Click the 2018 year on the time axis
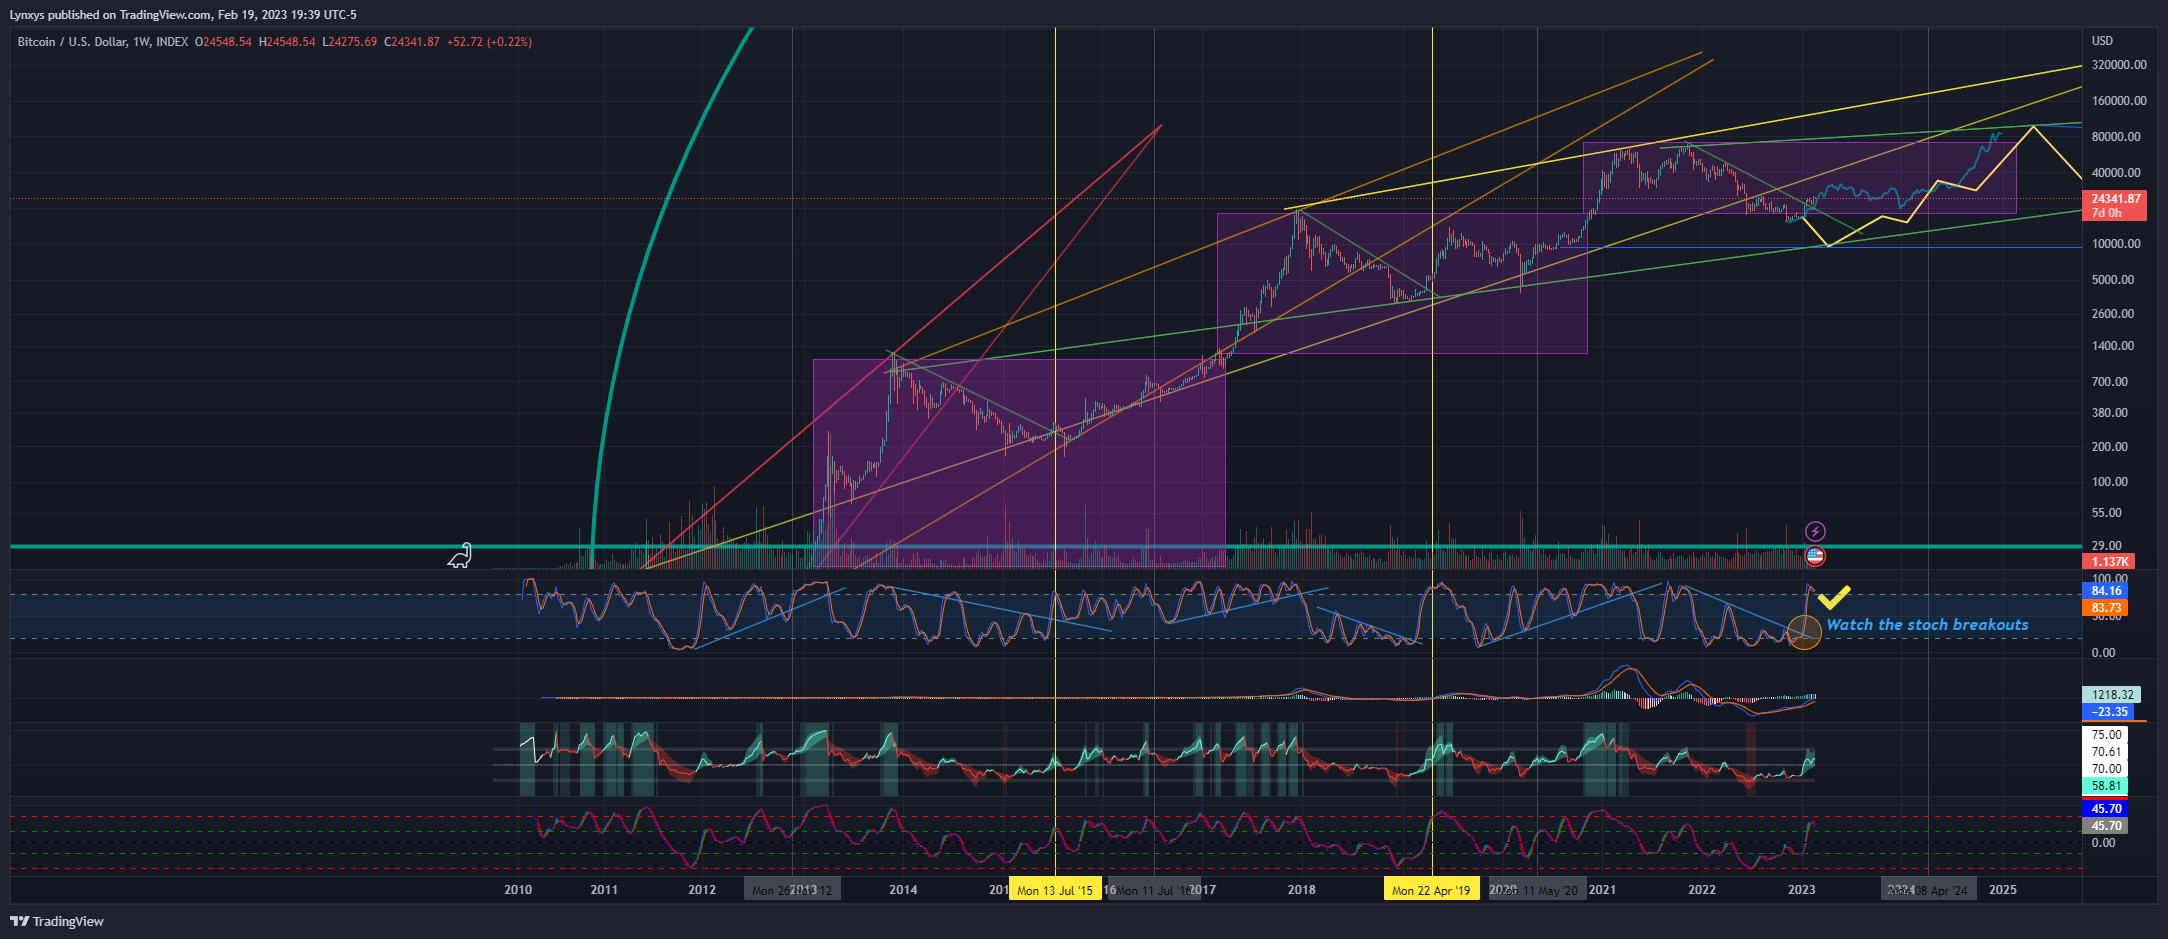This screenshot has height=939, width=2168. click(1301, 890)
